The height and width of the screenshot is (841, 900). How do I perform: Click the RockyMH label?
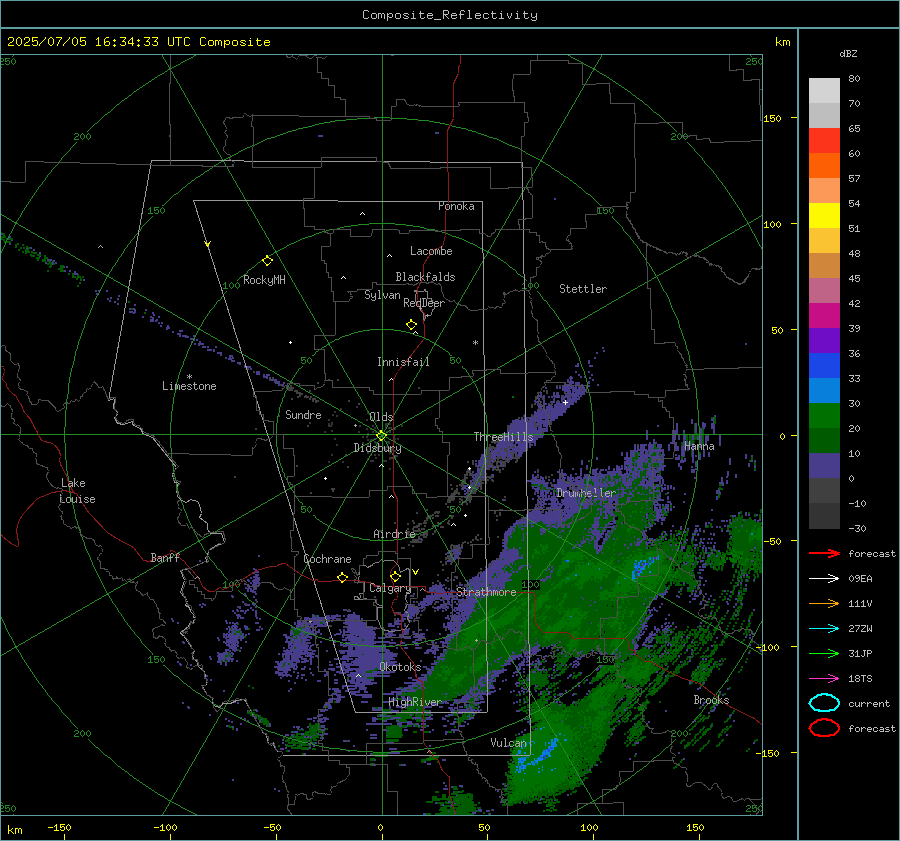click(x=264, y=280)
